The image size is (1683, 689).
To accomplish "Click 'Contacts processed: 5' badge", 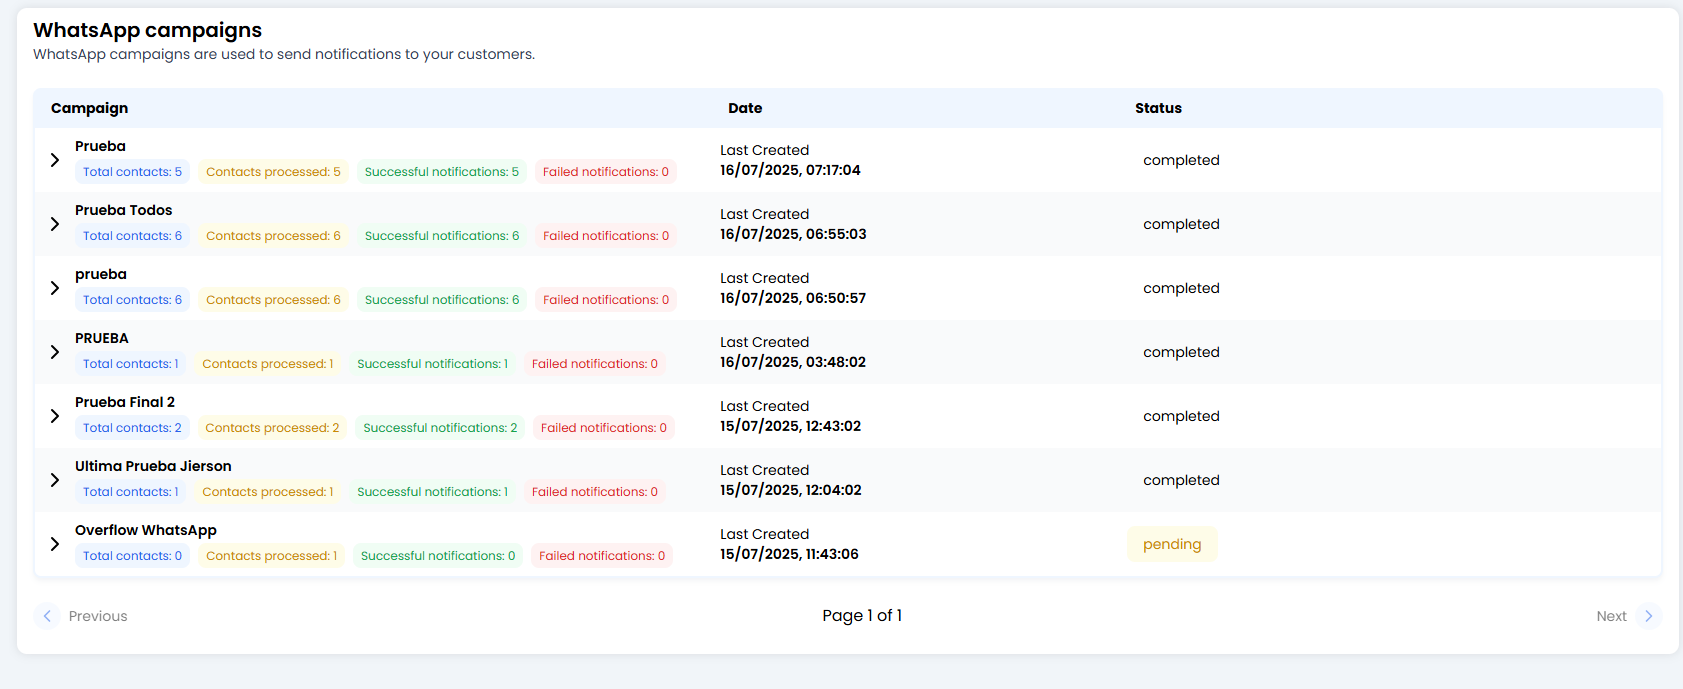I will click(x=273, y=172).
